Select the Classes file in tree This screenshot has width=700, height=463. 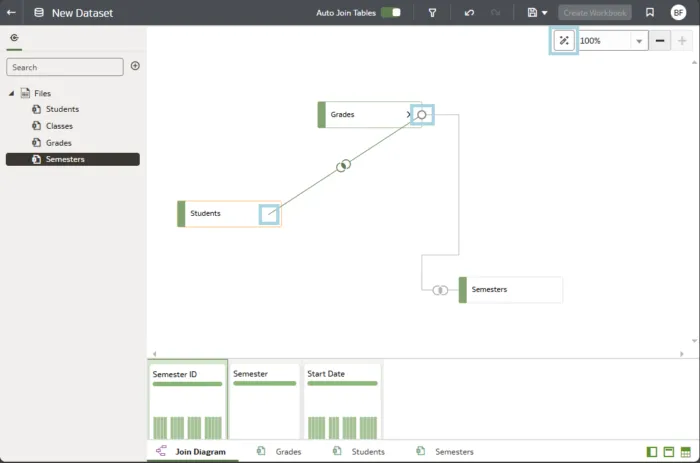58,126
